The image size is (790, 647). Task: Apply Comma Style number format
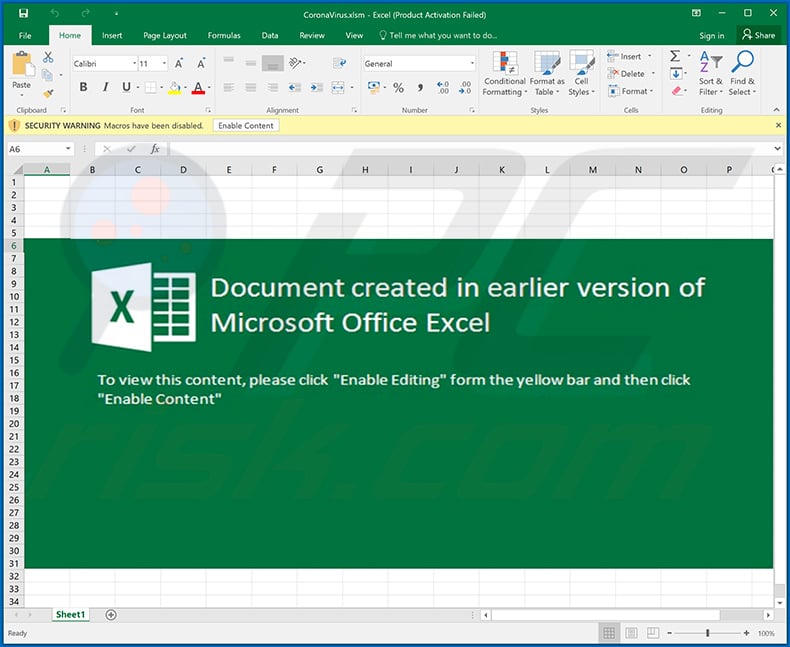tap(420, 88)
